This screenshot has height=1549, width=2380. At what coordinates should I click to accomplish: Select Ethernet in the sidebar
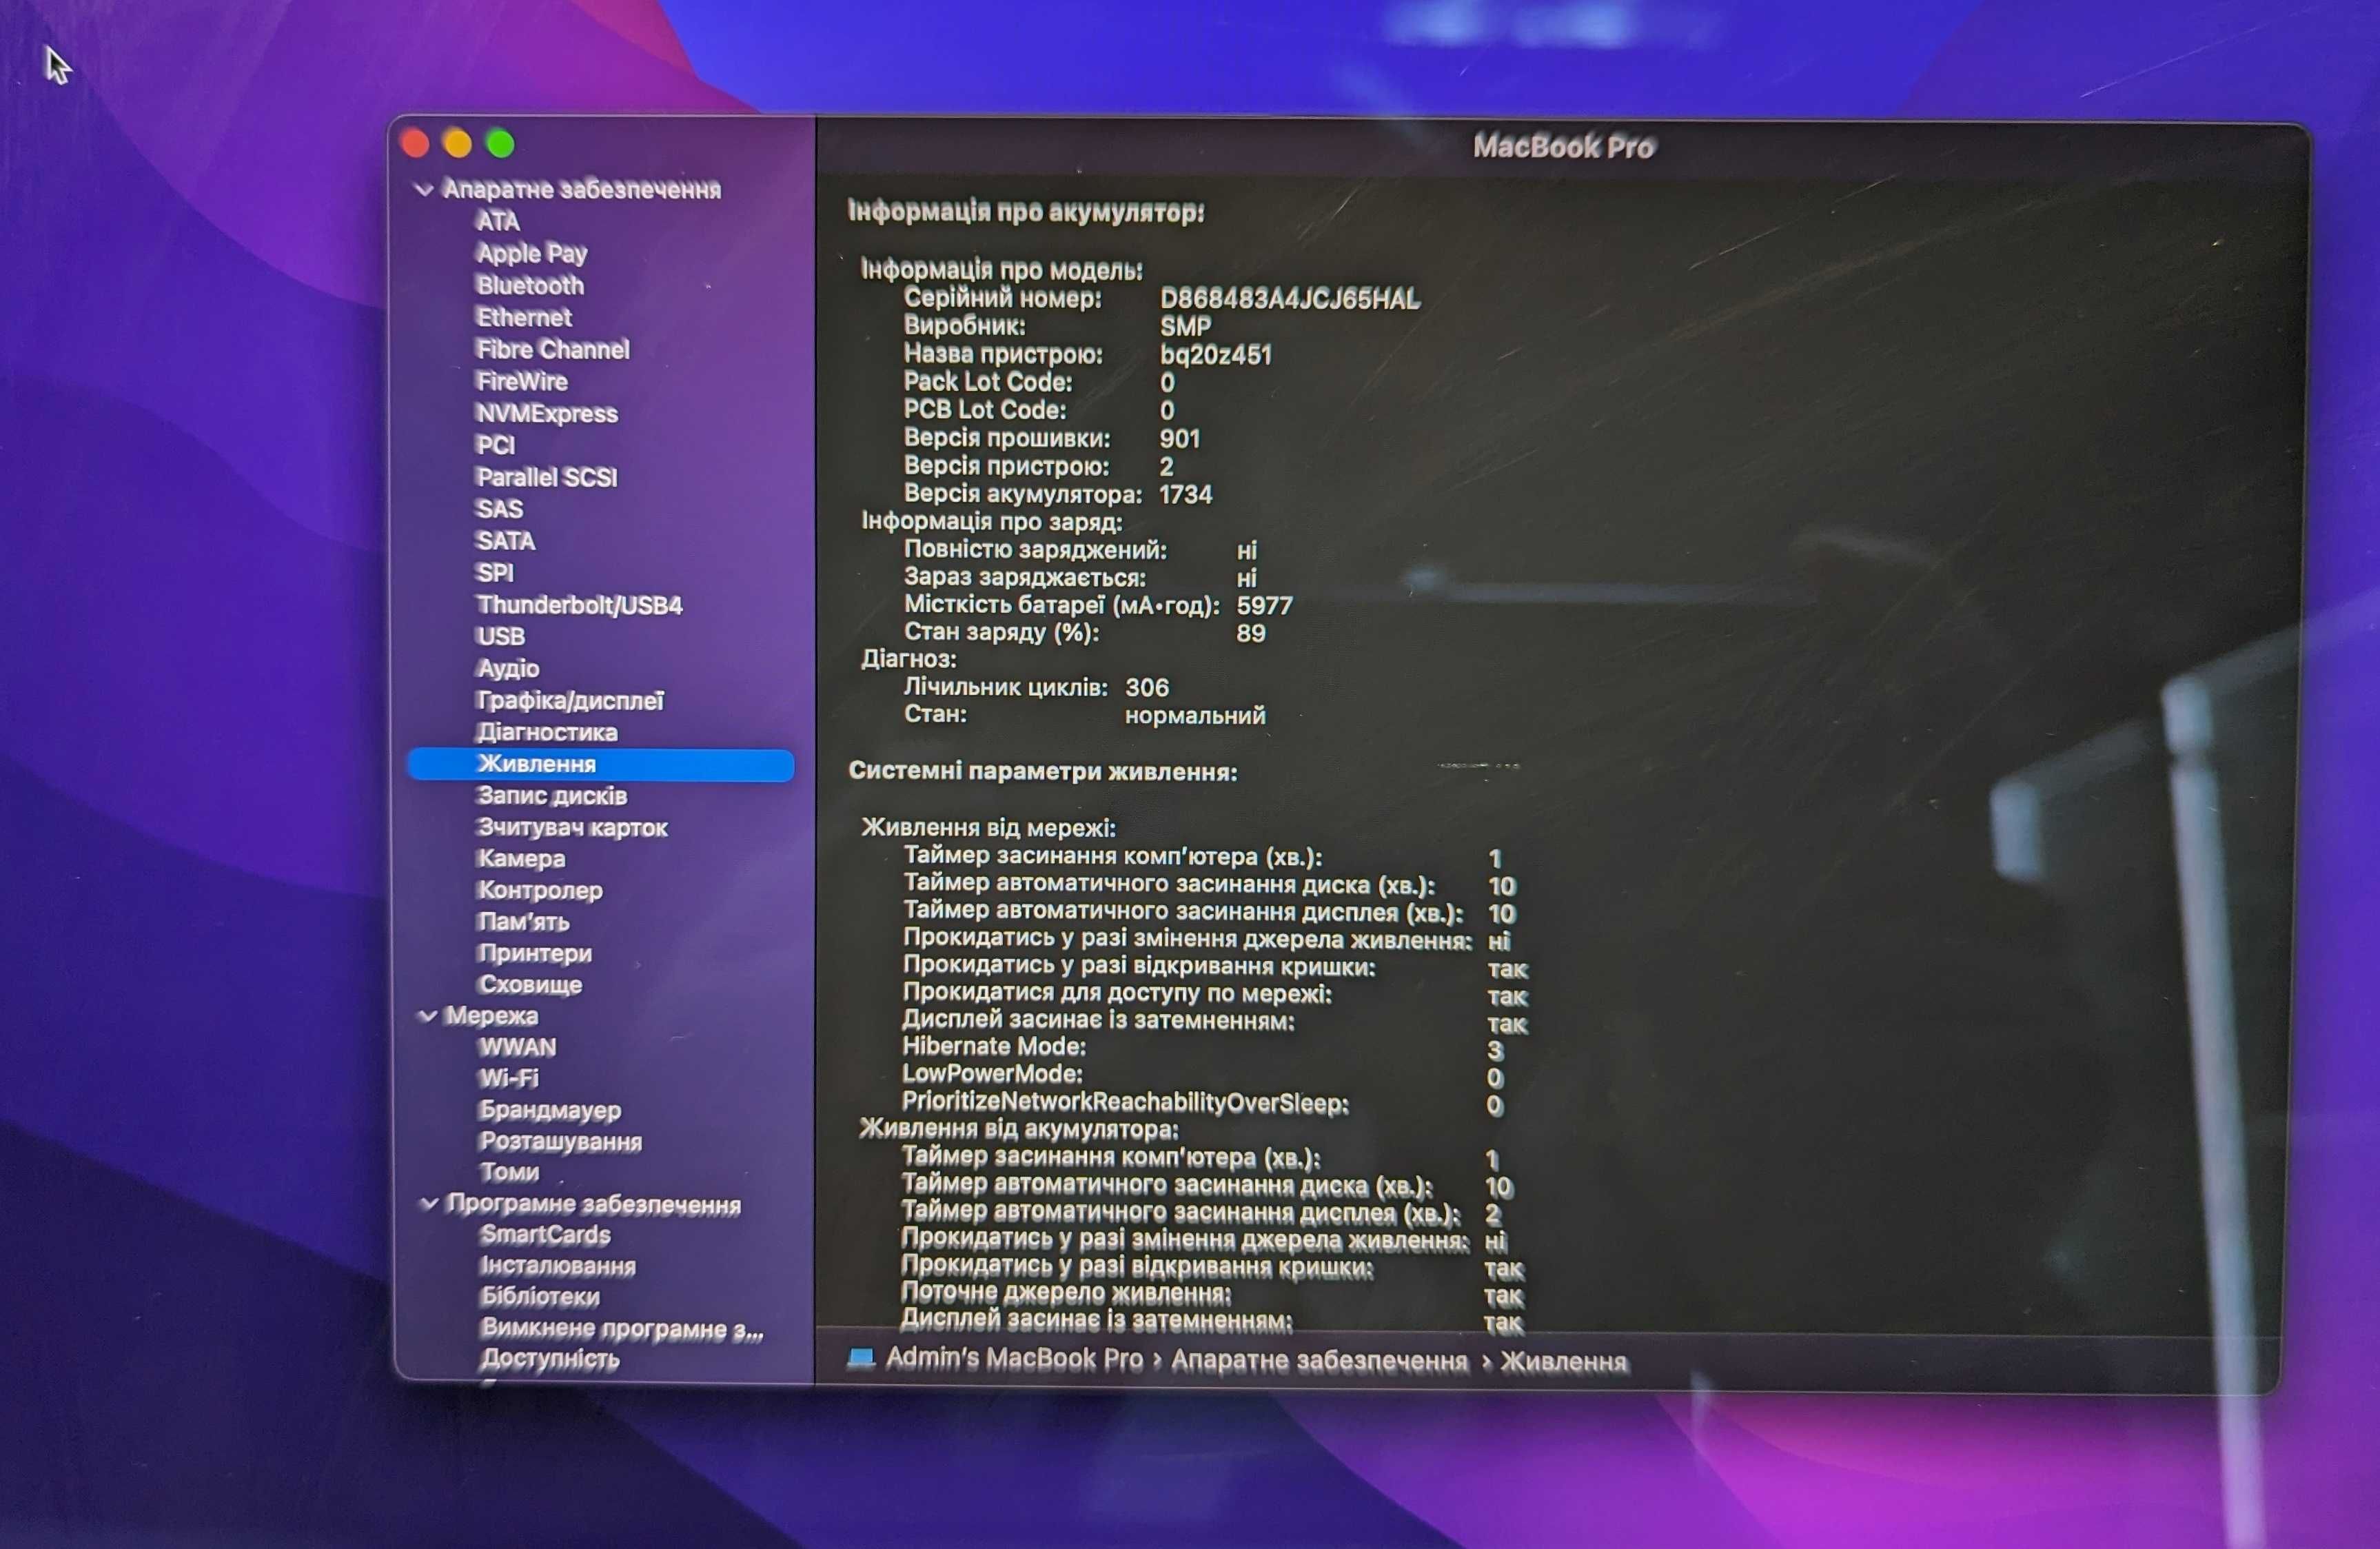[x=523, y=317]
